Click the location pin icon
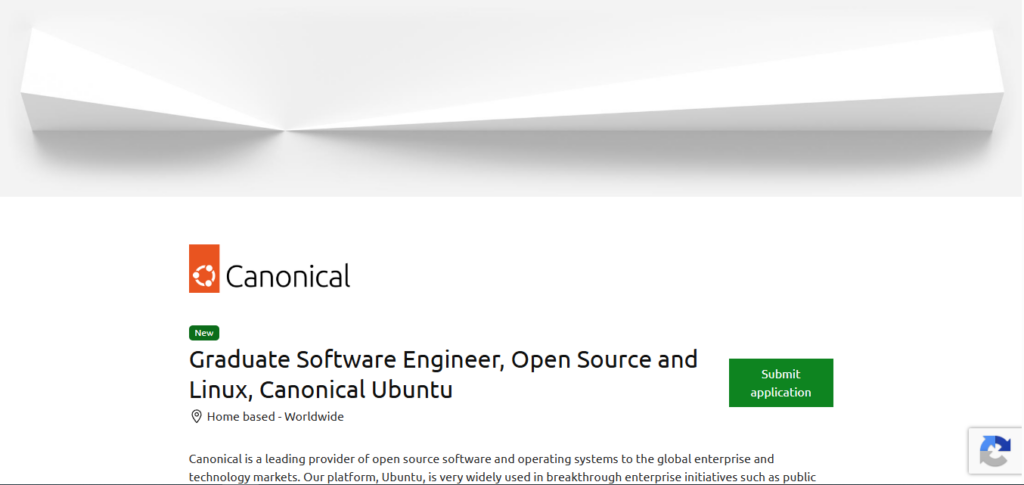This screenshot has height=485, width=1024. point(196,416)
